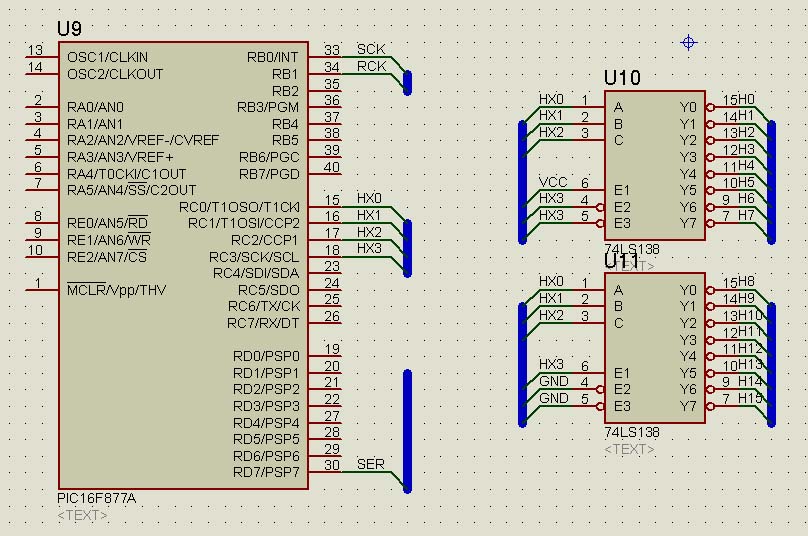Select the U9 reference label
The width and height of the screenshot is (808, 536).
69,28
